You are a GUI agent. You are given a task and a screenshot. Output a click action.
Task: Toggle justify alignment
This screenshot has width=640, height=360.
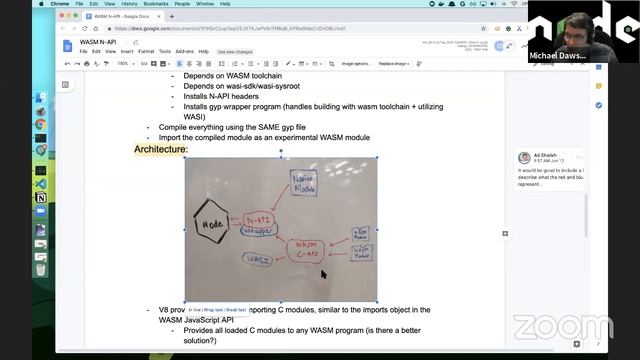[209, 64]
